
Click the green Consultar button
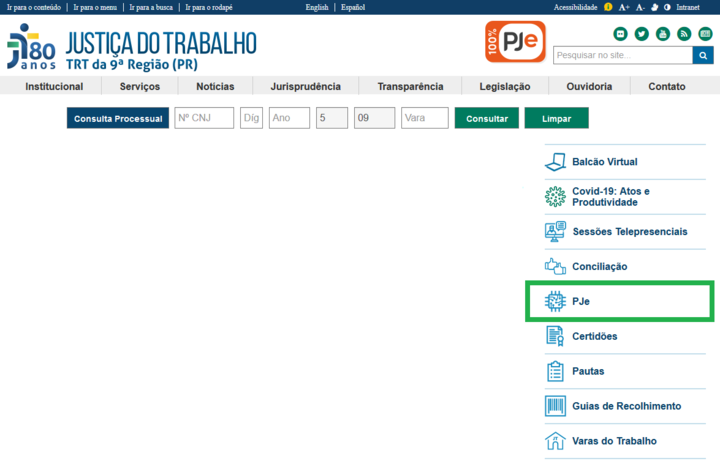coord(487,118)
